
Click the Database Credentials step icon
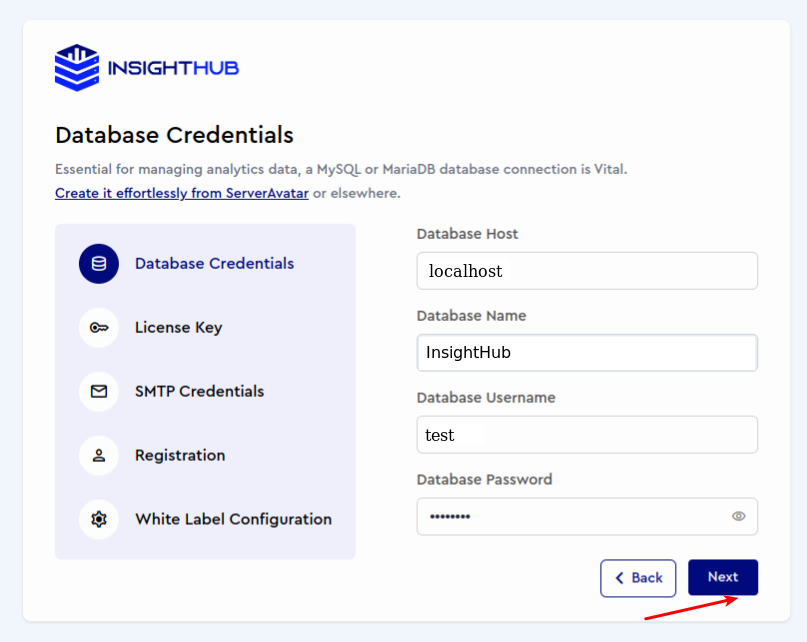coord(99,264)
